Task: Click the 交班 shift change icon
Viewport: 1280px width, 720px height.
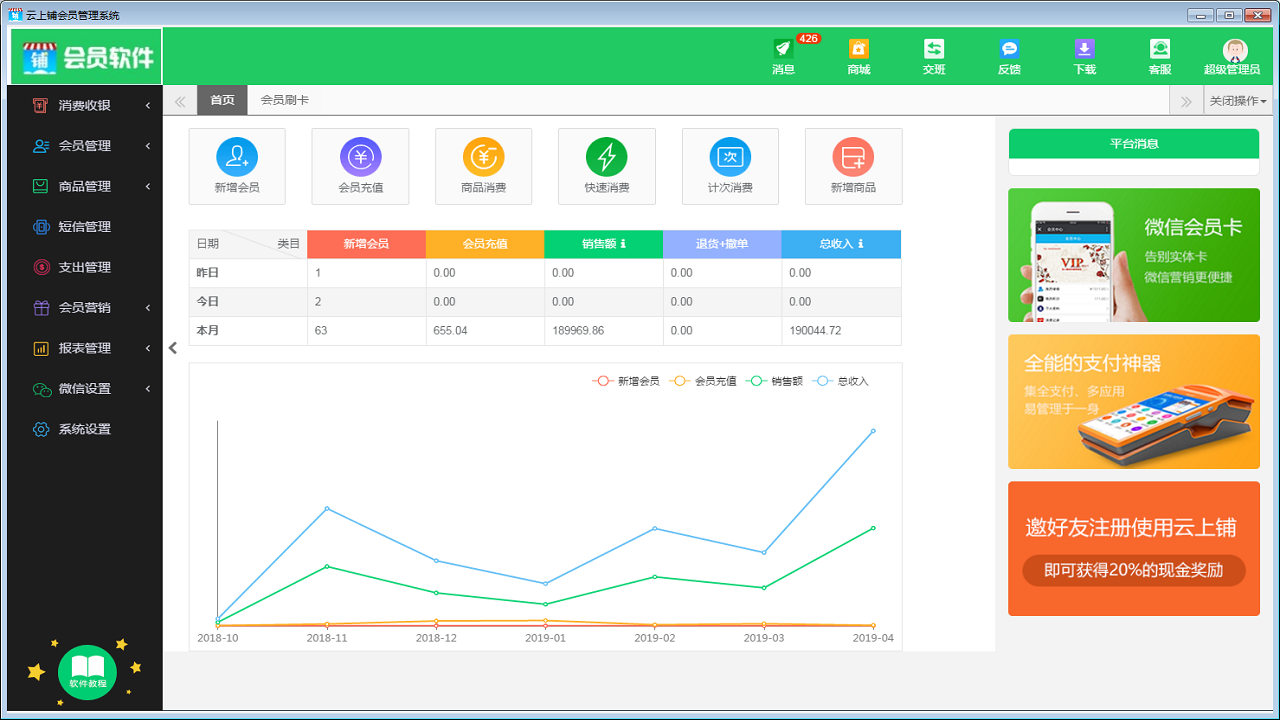Action: (933, 55)
